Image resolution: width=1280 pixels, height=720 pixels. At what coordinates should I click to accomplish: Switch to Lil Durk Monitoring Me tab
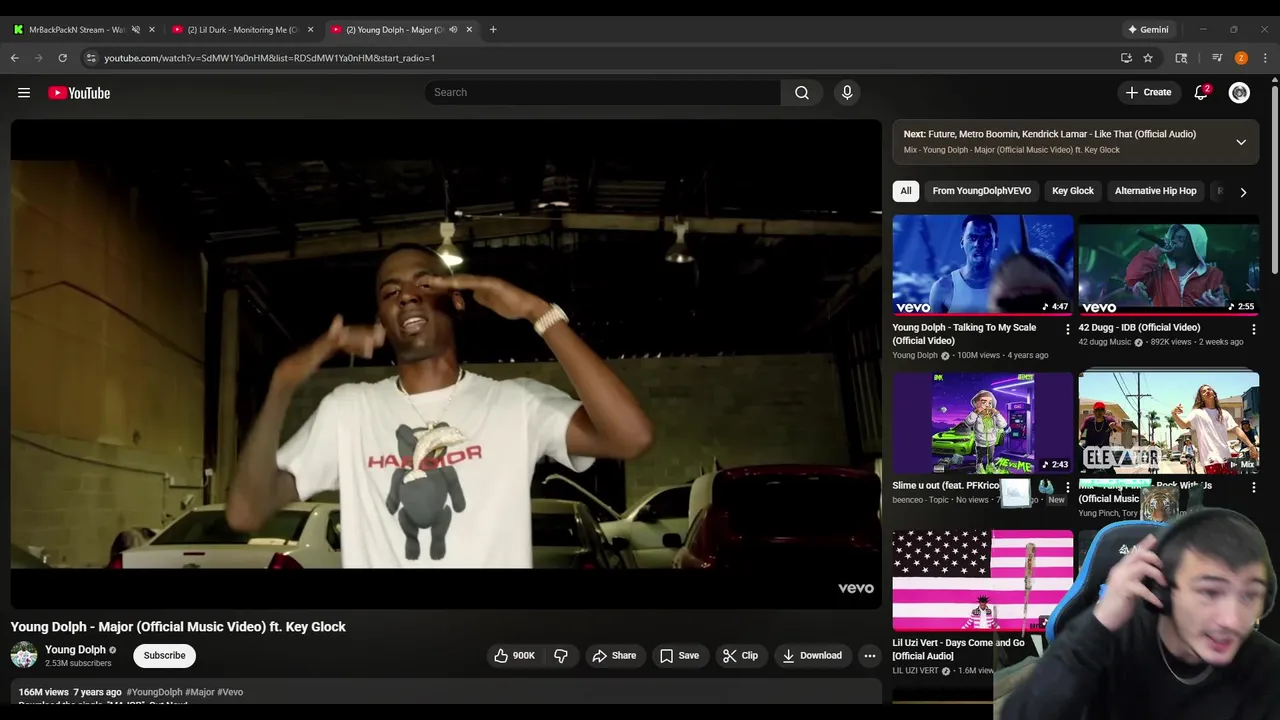(x=241, y=29)
